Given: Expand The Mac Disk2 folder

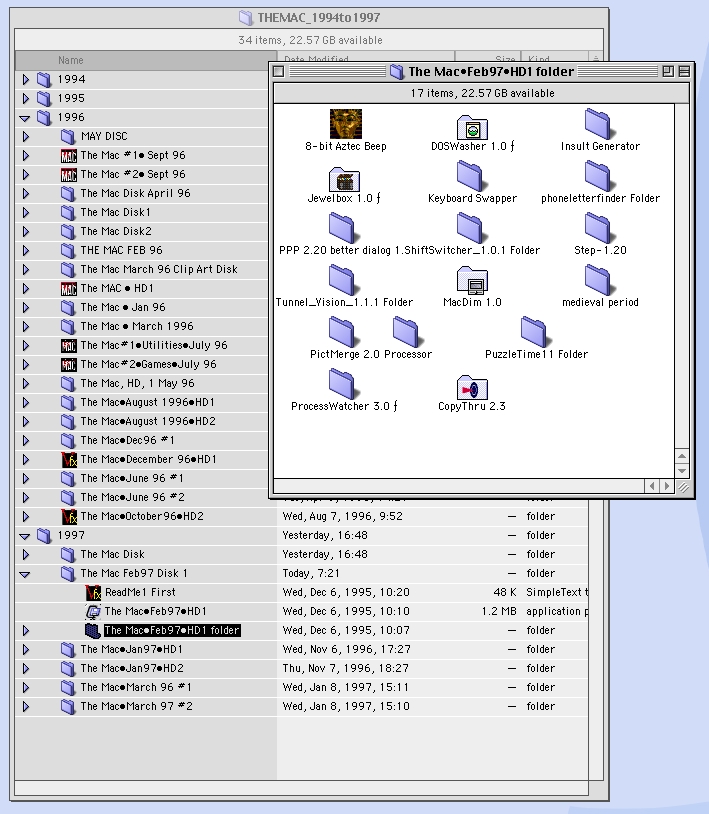Looking at the screenshot, I should [25, 232].
